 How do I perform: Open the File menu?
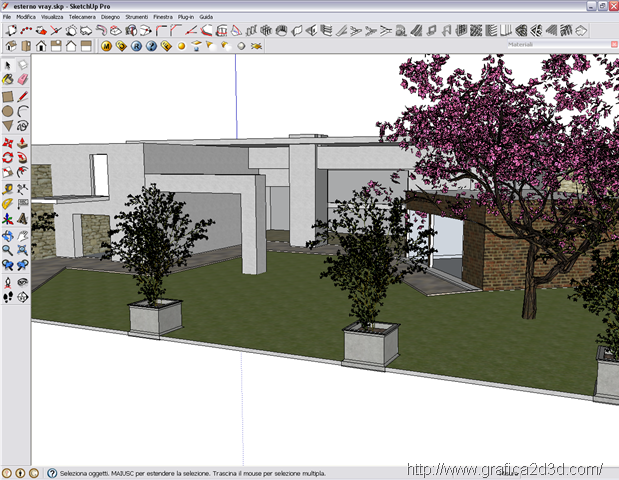click(x=5, y=17)
